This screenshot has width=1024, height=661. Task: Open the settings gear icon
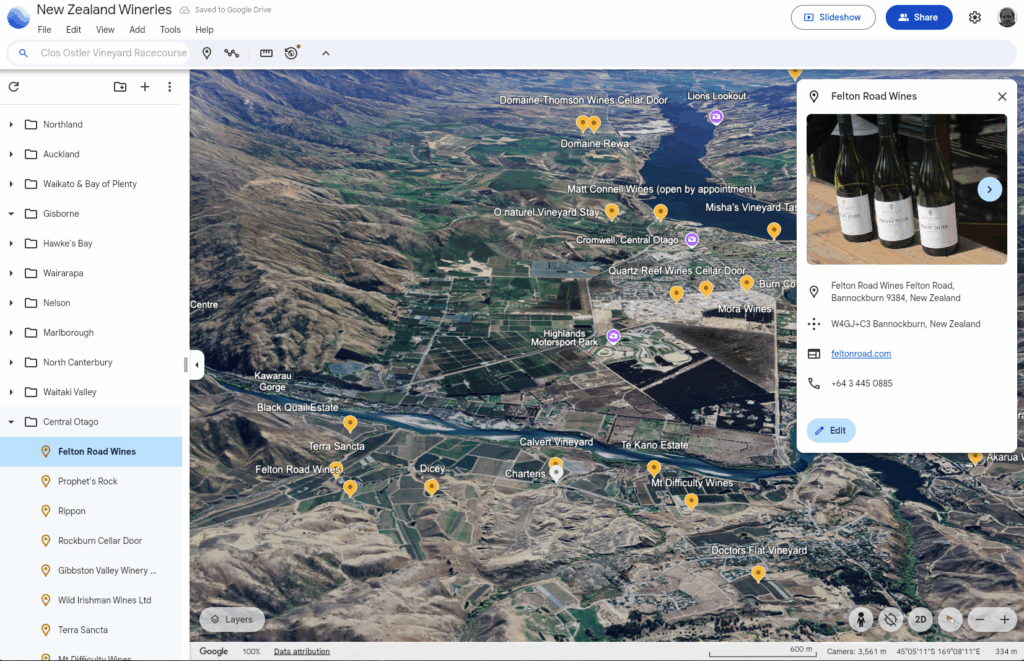(974, 18)
